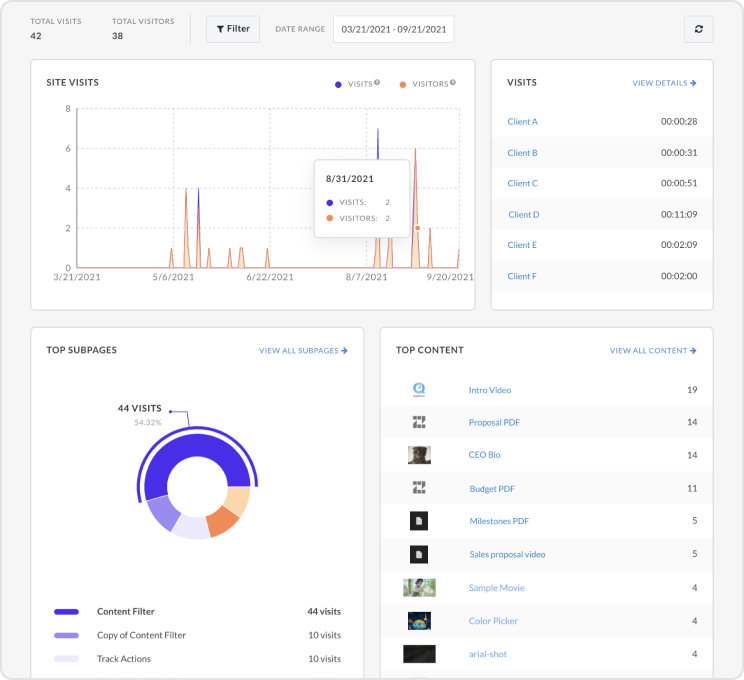Select Client D in visits list

pyautogui.click(x=523, y=214)
